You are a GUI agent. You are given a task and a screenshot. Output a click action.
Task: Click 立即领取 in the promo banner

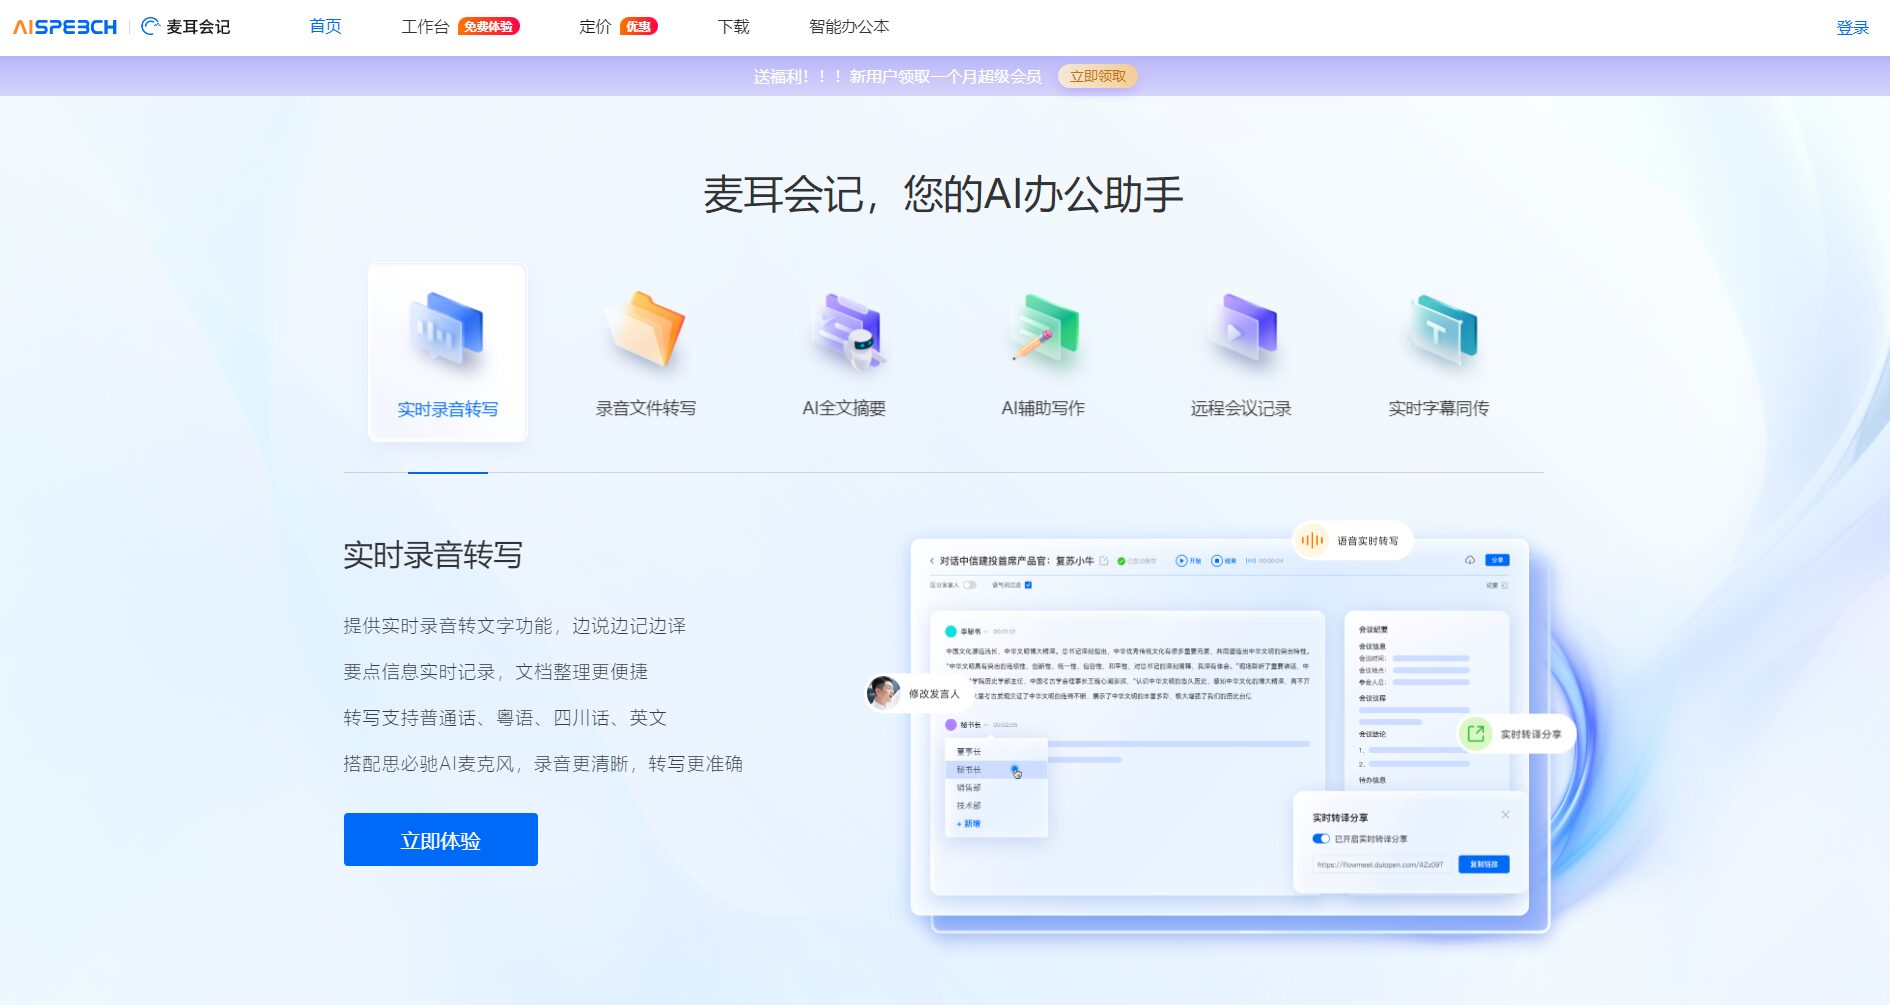tap(1097, 76)
